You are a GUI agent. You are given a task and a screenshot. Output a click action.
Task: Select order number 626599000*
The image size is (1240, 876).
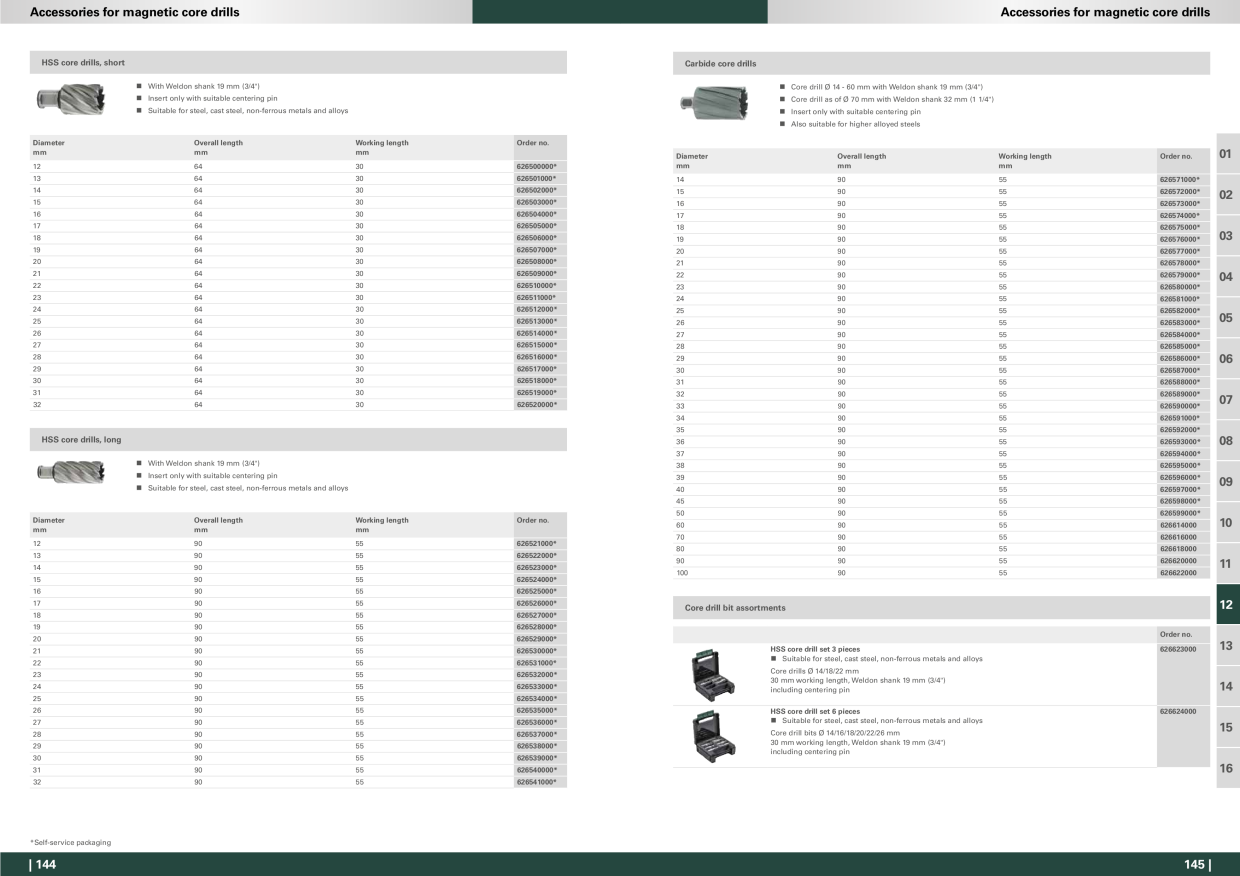(1180, 513)
